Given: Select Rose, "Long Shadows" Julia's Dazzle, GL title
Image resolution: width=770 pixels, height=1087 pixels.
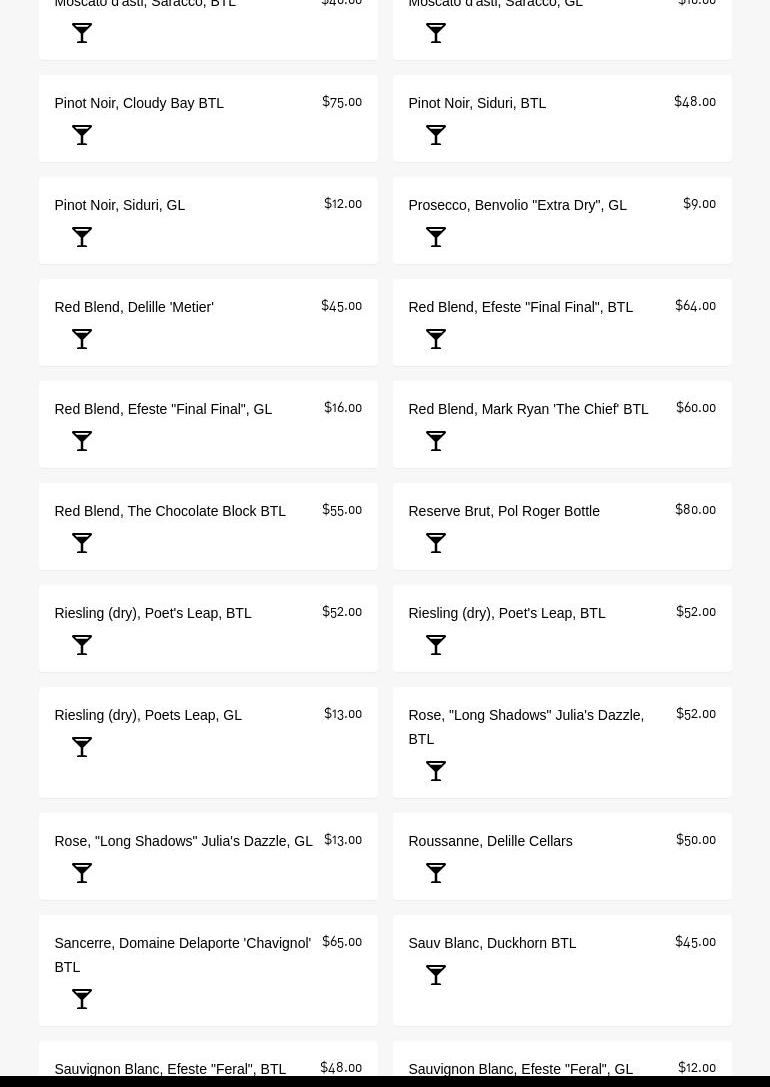Looking at the screenshot, I should click(183, 841).
